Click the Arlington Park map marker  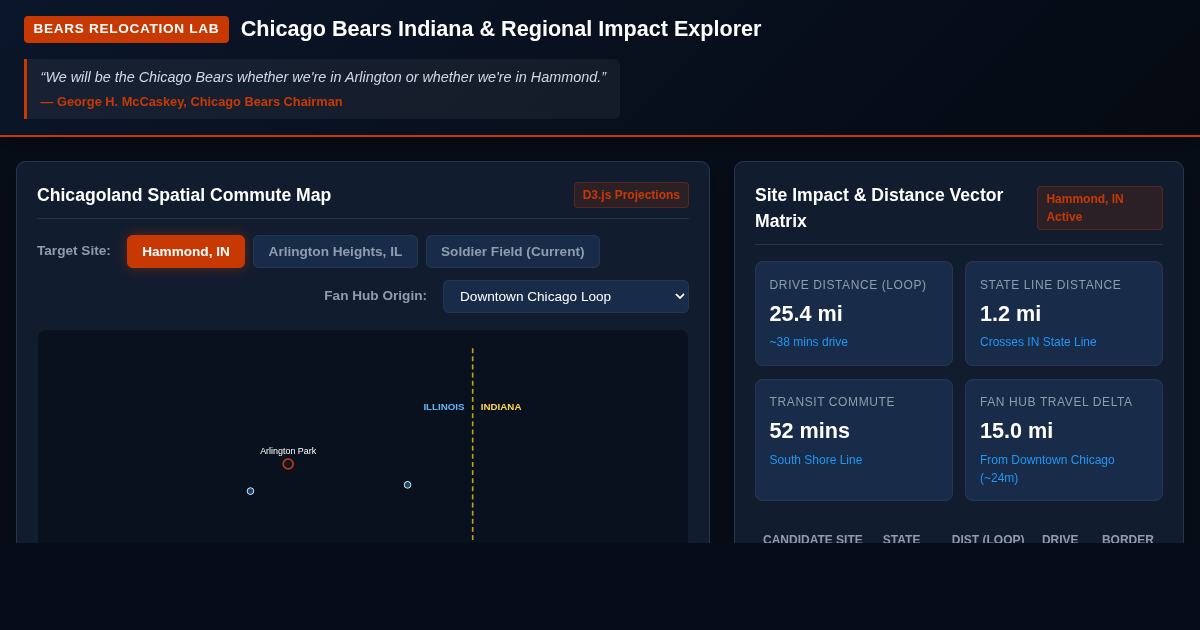(288, 464)
